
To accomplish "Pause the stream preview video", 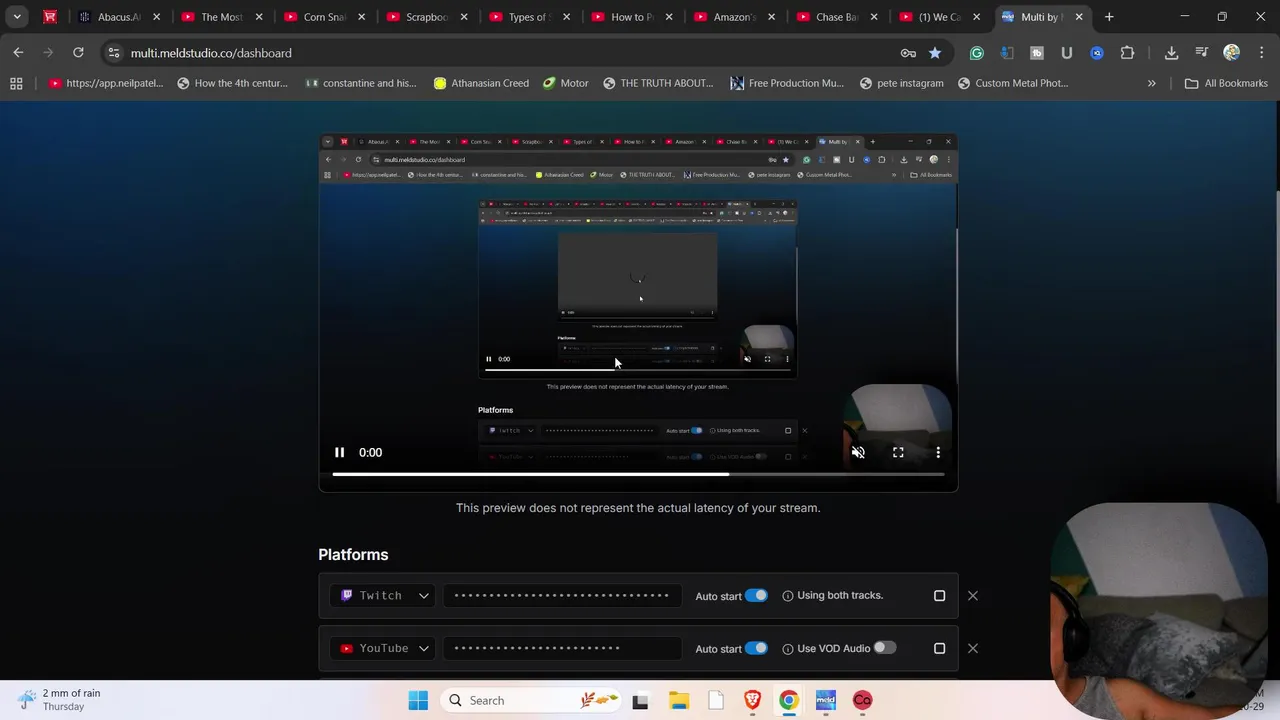I will click(339, 452).
